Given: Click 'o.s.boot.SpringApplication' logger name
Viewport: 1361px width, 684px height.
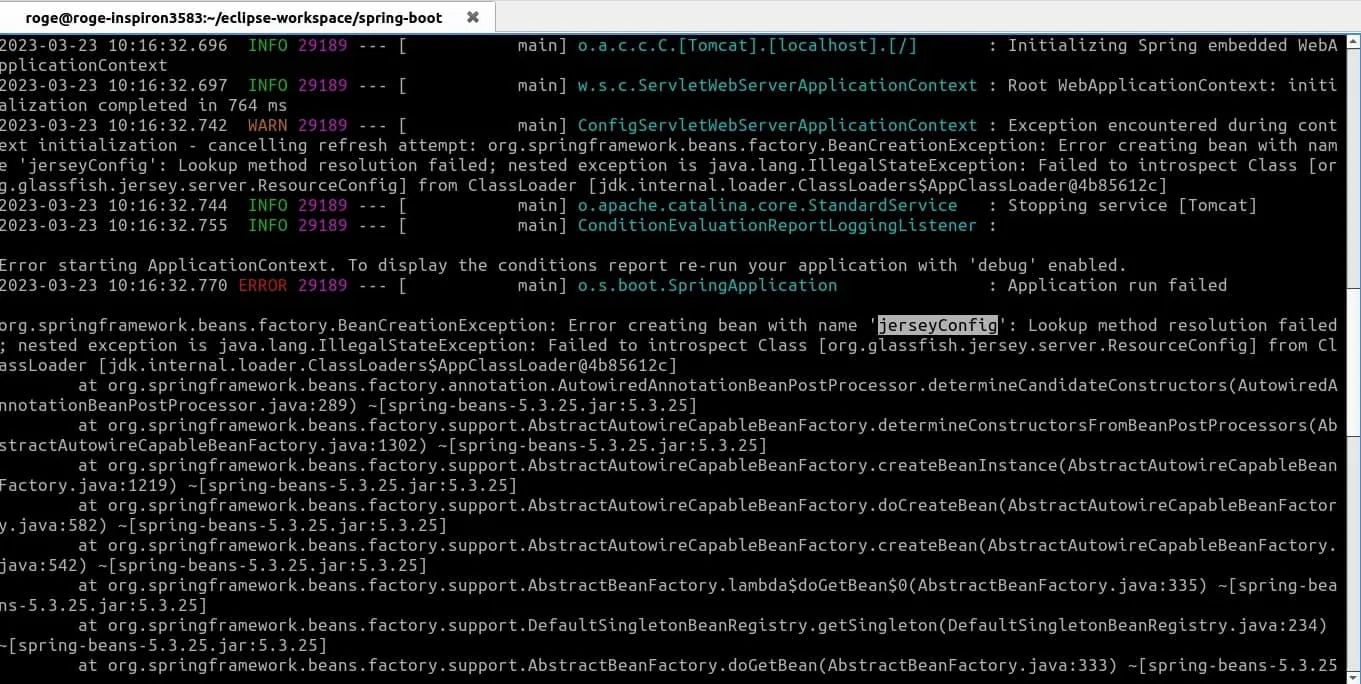Looking at the screenshot, I should coord(707,285).
